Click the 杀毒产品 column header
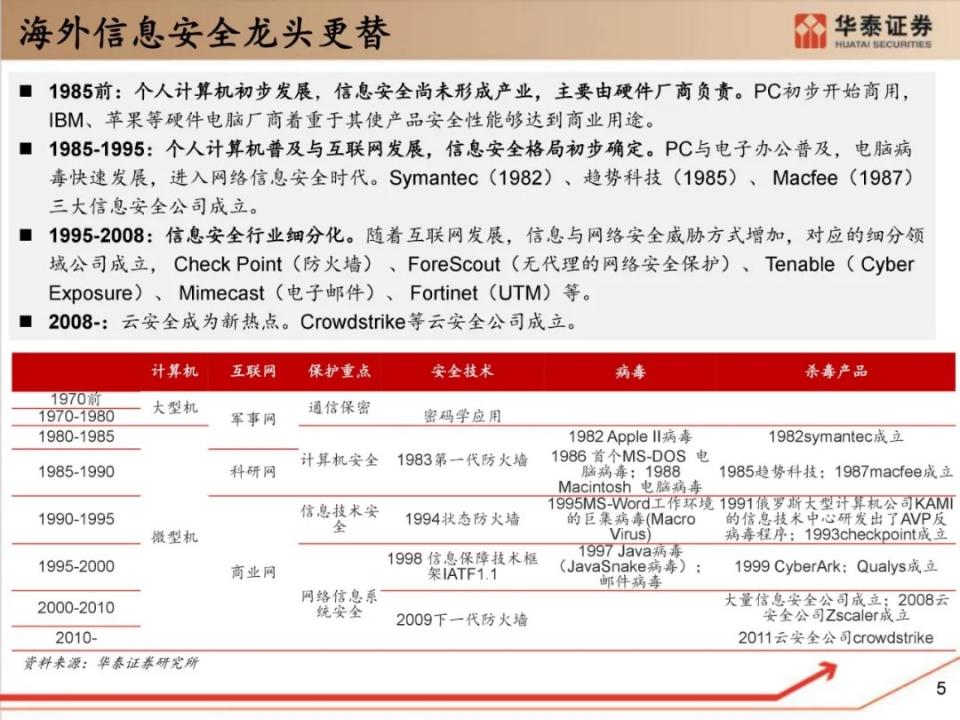960x720 pixels. (x=836, y=371)
